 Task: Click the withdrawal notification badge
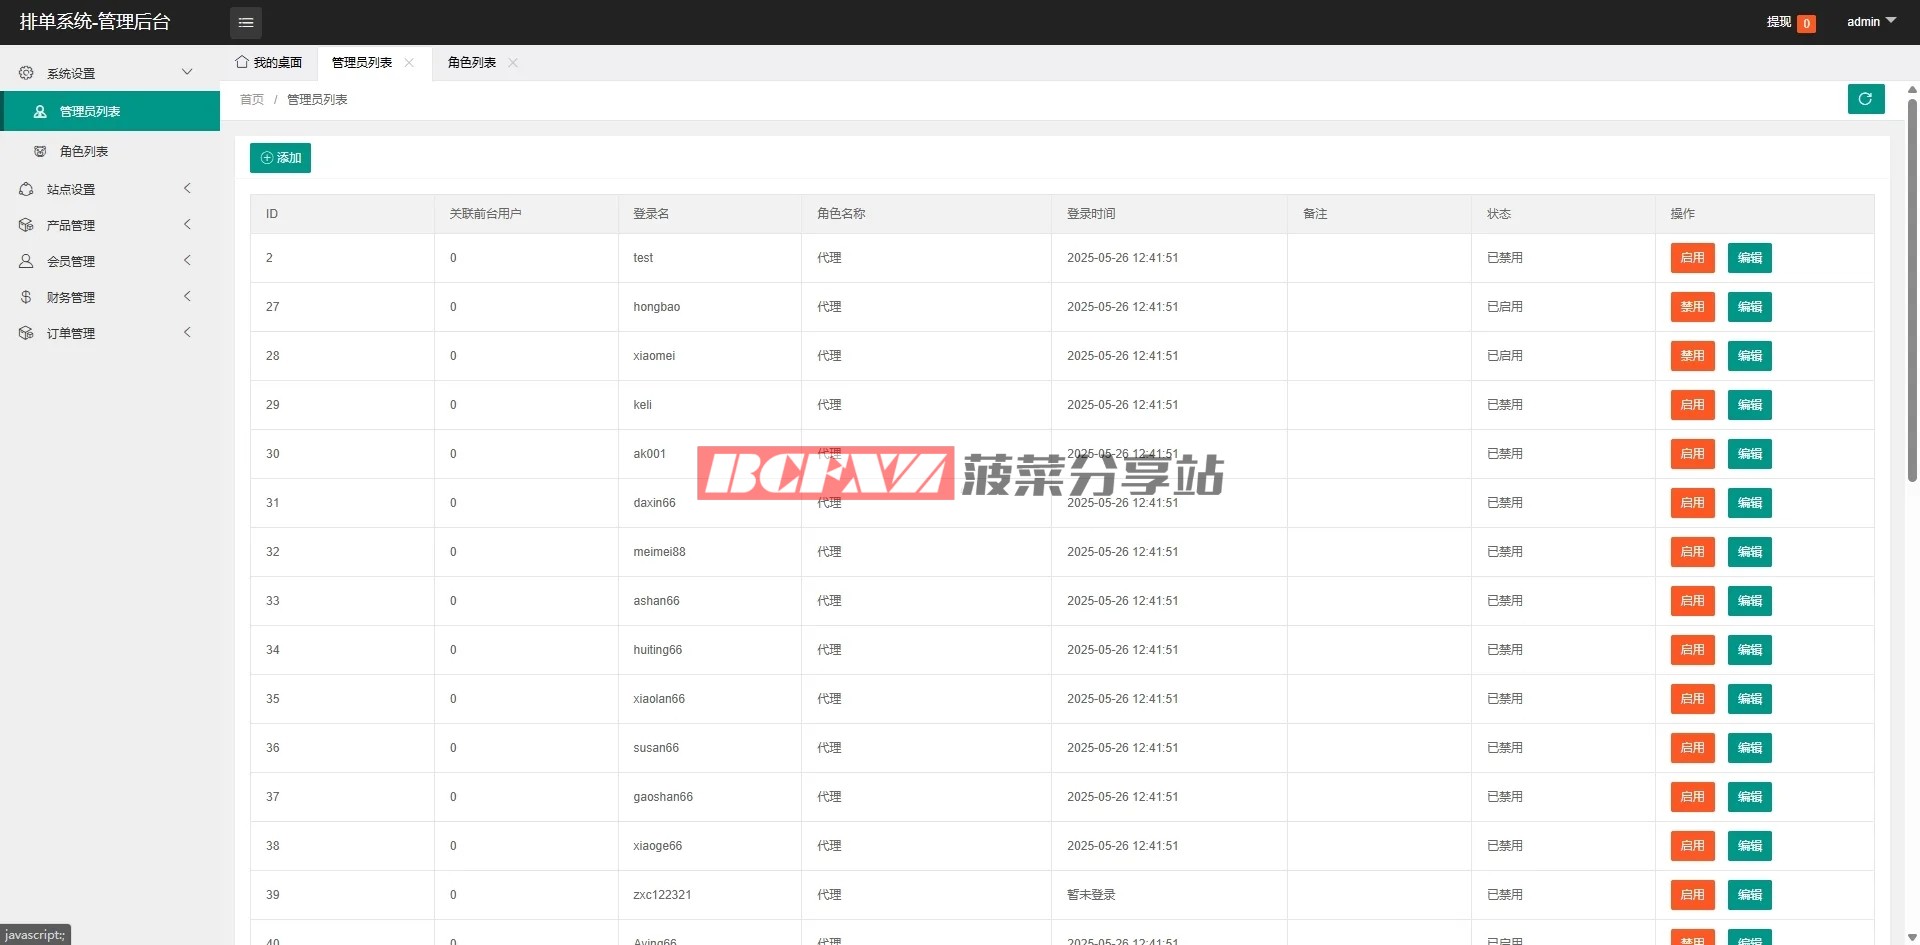[x=1806, y=24]
